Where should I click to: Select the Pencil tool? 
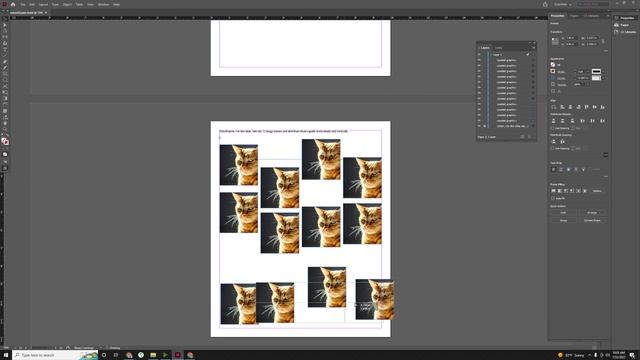[5, 68]
